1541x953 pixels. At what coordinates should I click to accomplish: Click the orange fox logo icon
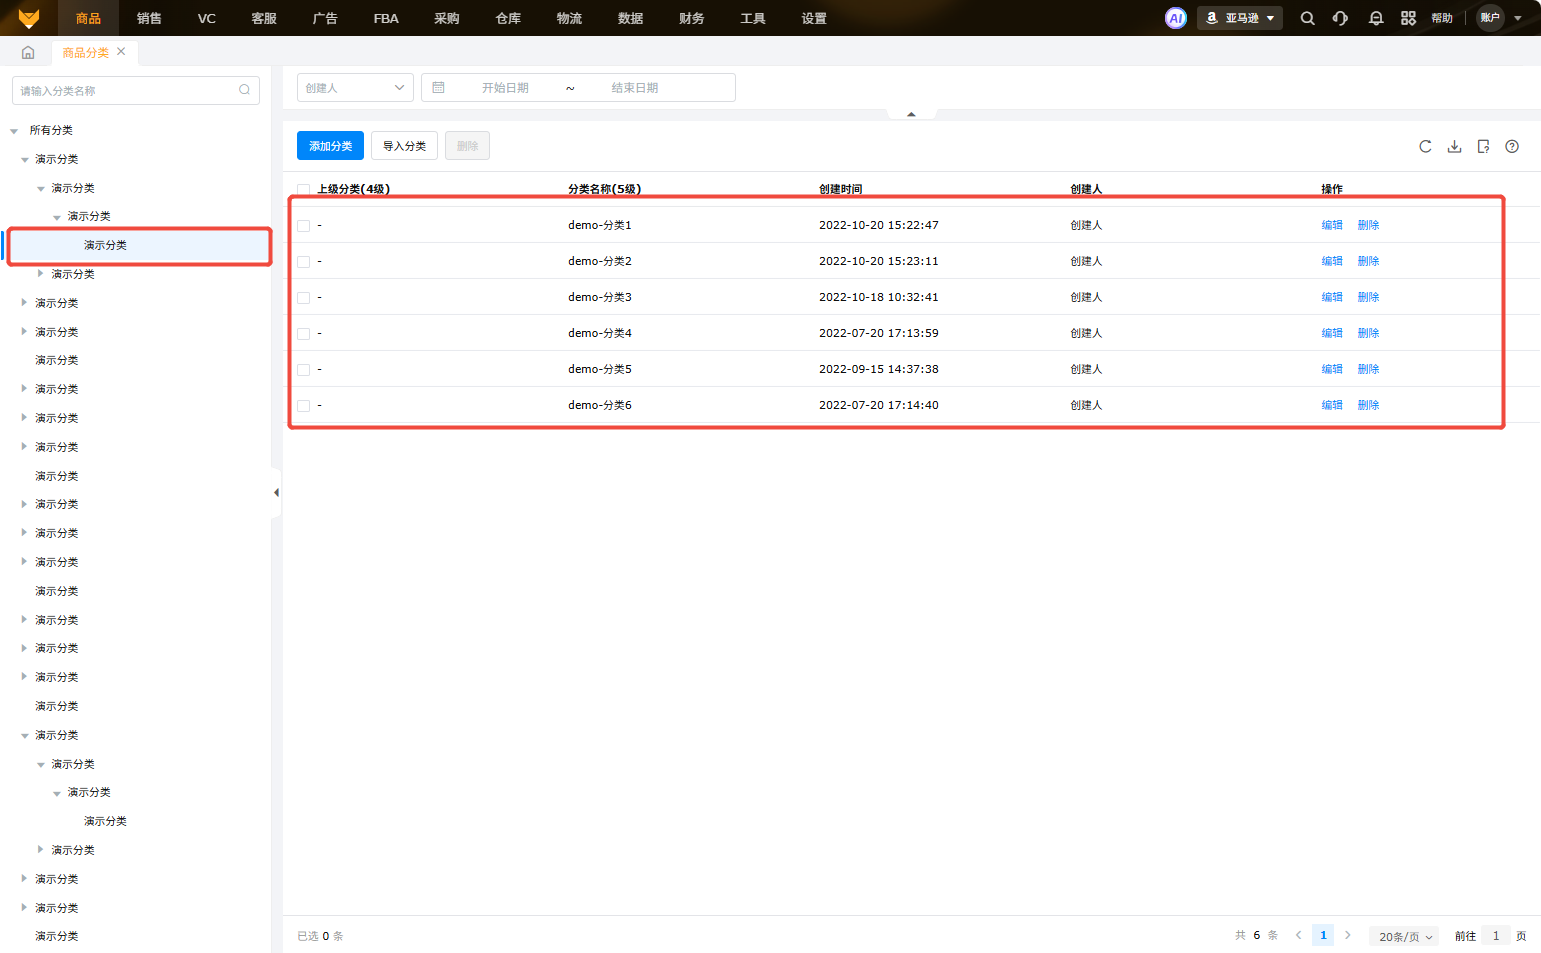click(x=29, y=18)
